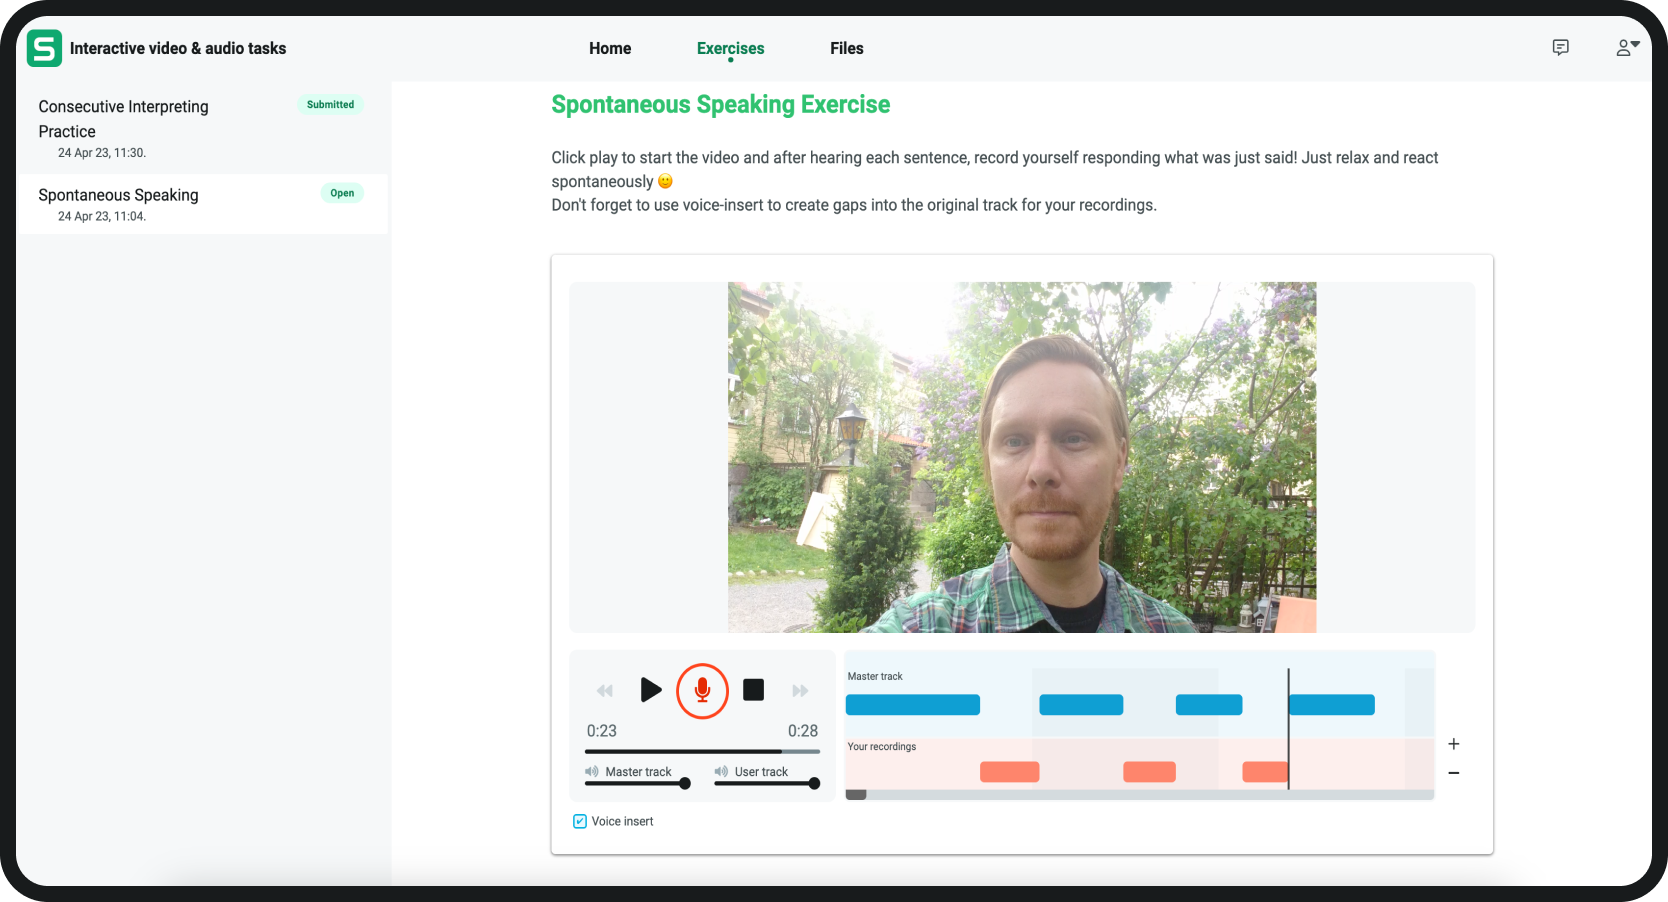Click the first blue Master track segment
This screenshot has width=1668, height=902.
[912, 705]
